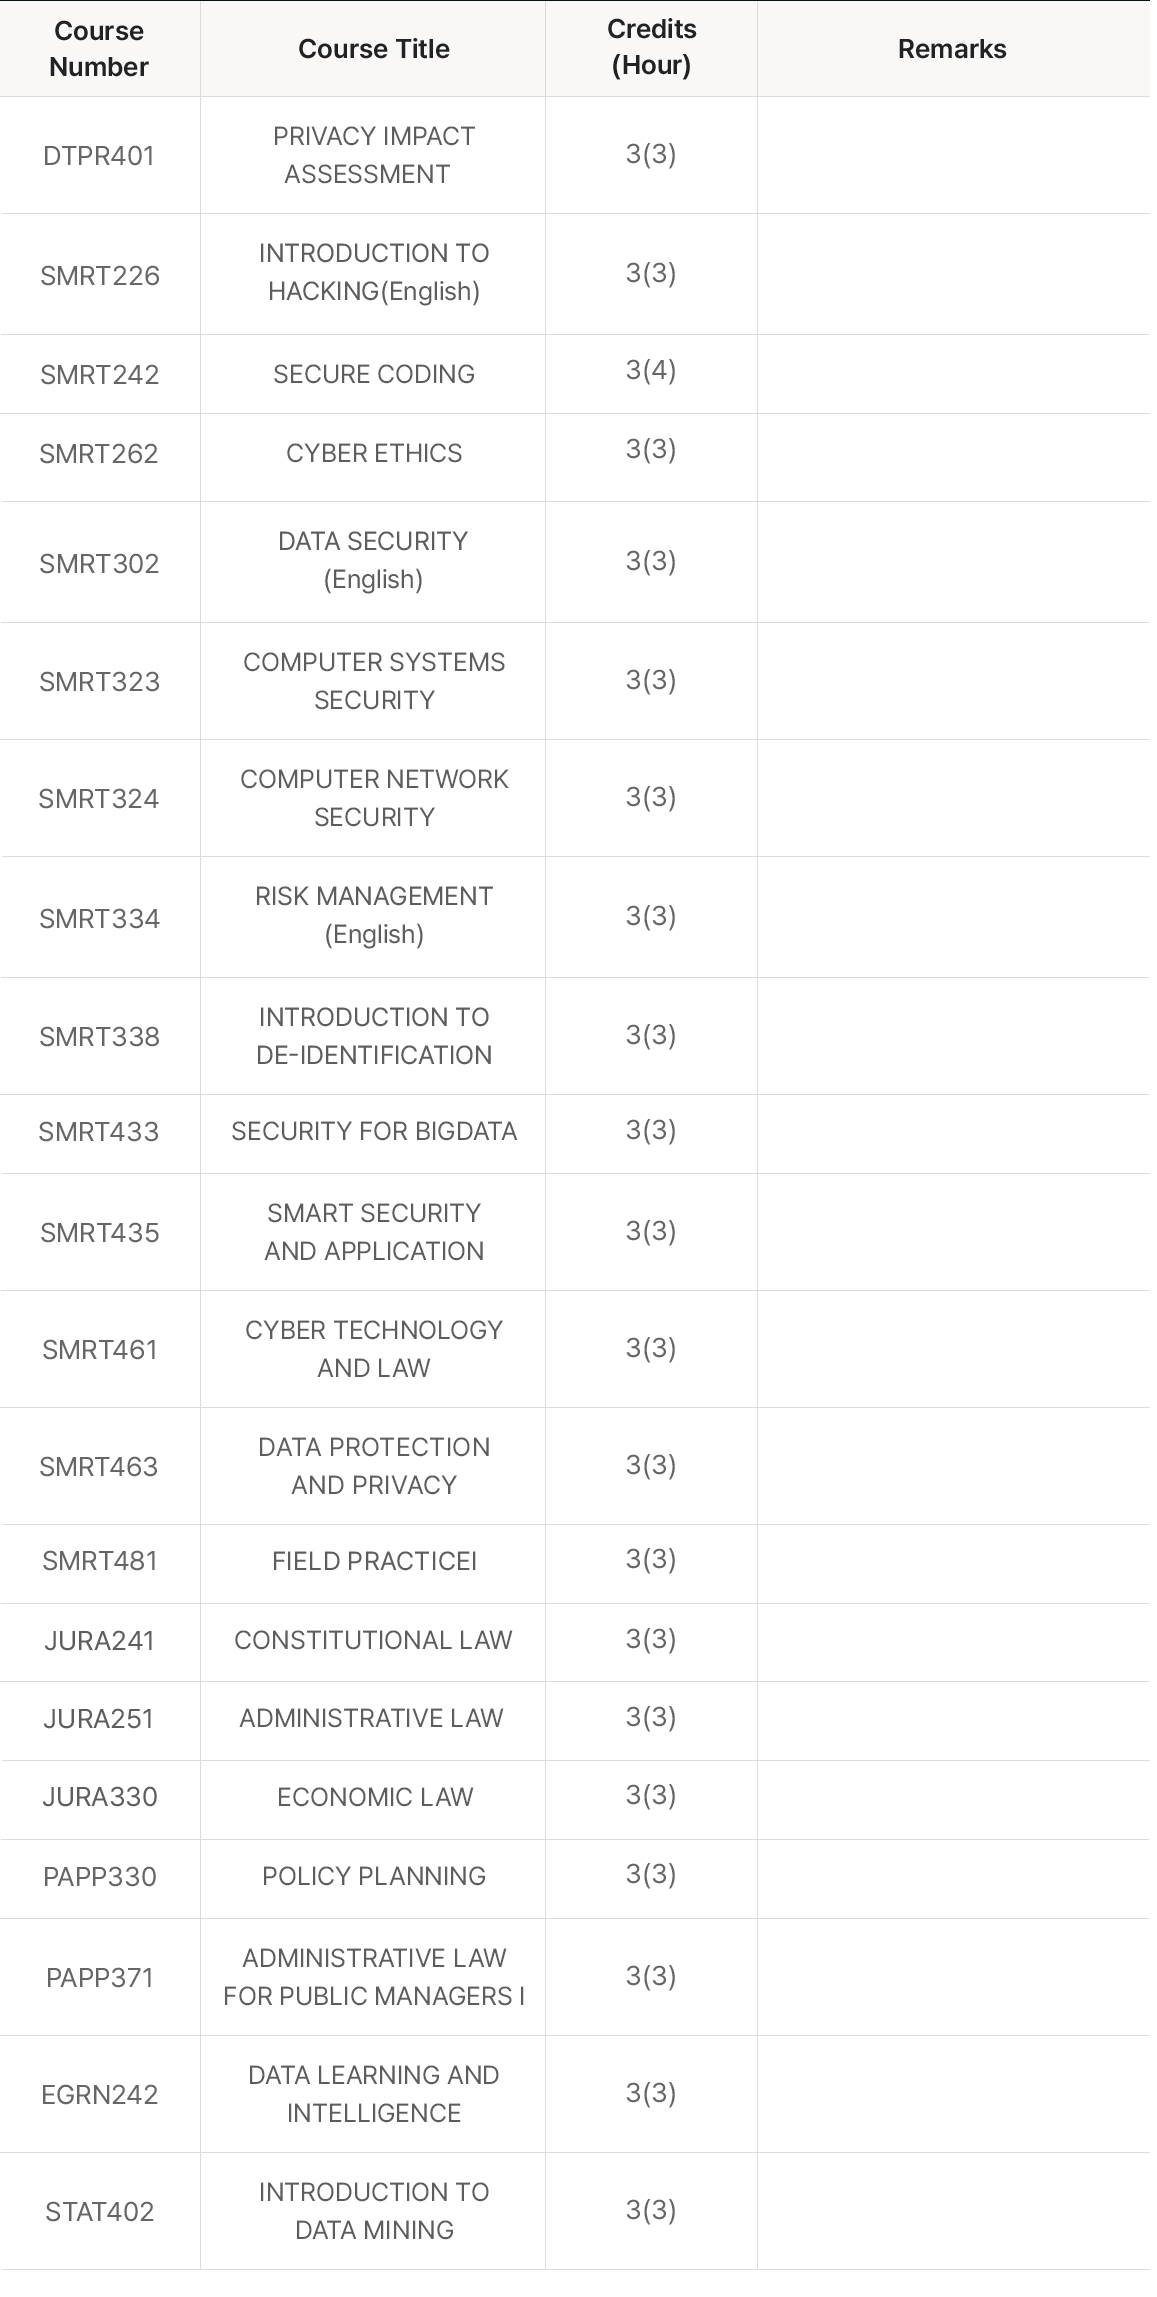
Task: Select COMPUTER NETWORK SECURITY title cell
Action: (x=373, y=798)
